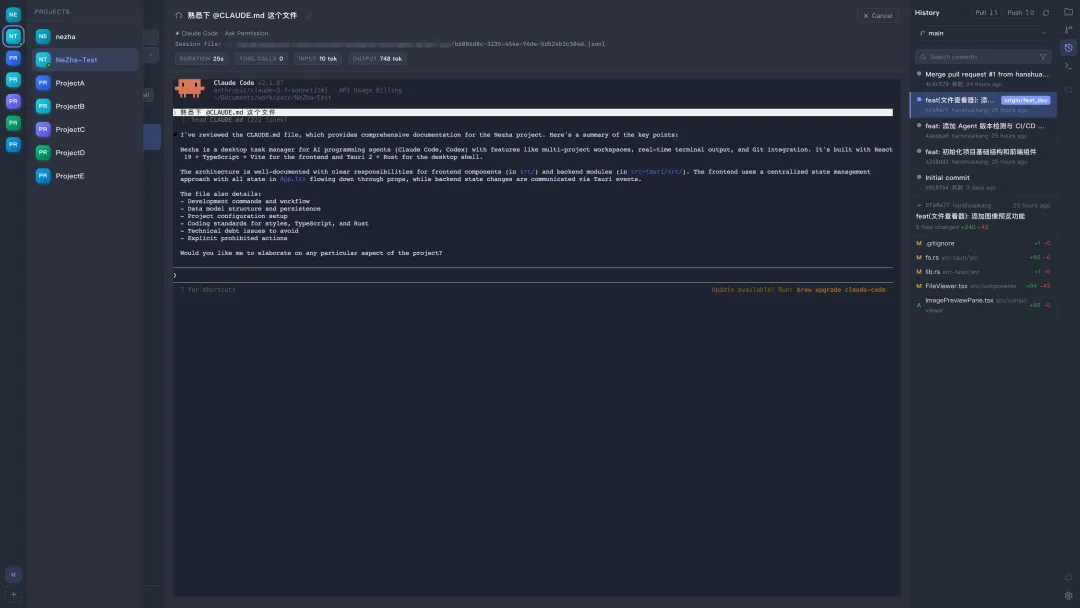Select the 'Merge pull request #1' commit
Screen dimensions: 1080x608
(x=983, y=78)
